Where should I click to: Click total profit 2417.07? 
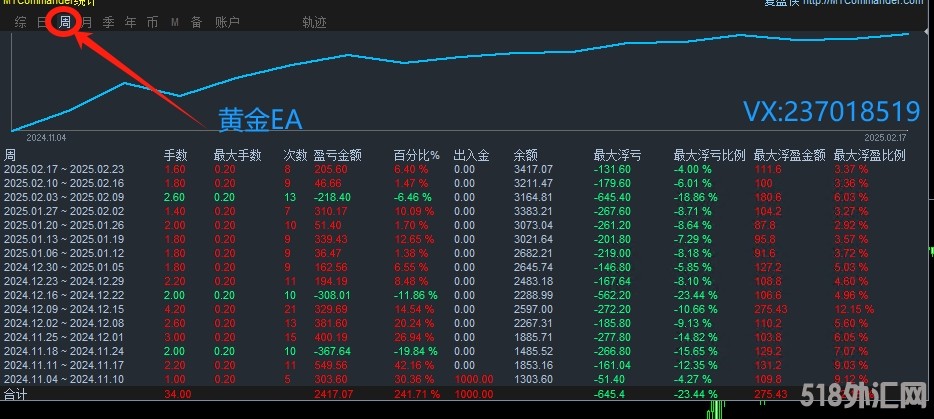click(x=334, y=394)
